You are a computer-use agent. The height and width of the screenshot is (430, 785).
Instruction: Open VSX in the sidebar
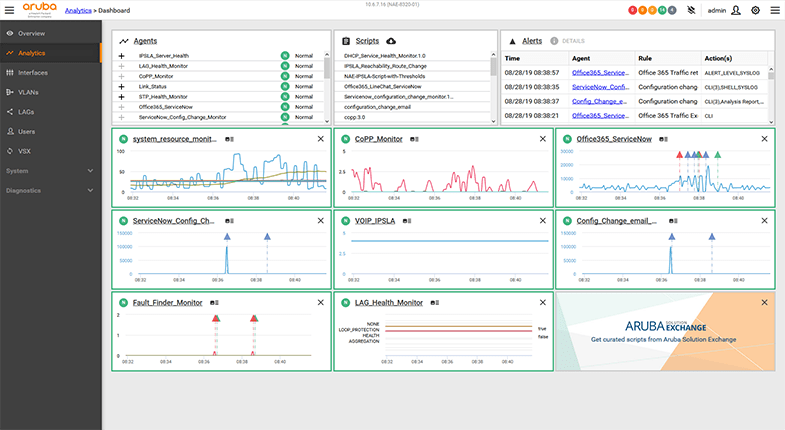[x=50, y=151]
